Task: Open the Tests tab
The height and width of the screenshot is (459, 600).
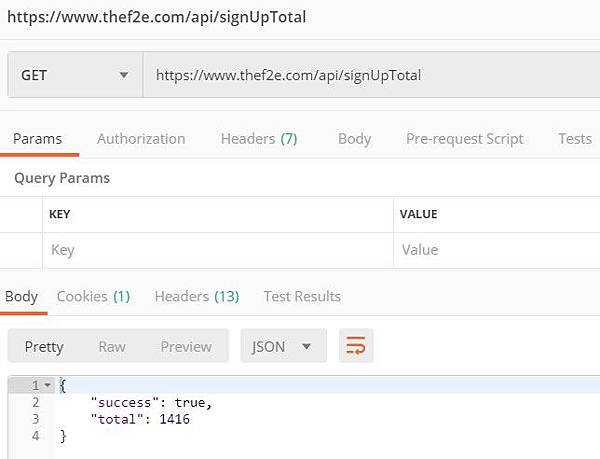Action: pos(575,139)
